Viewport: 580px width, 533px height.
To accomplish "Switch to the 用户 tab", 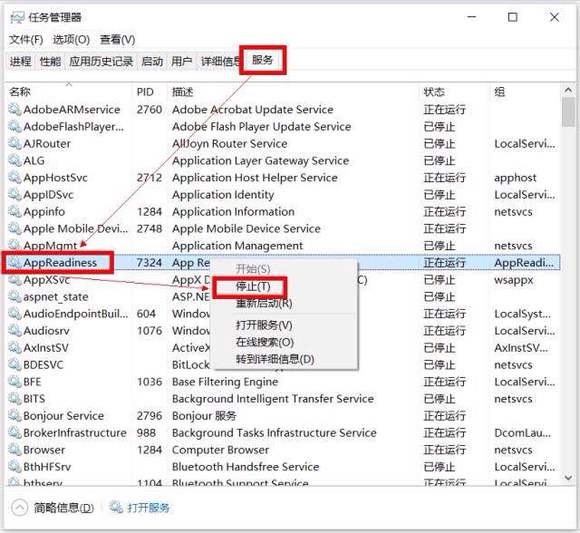I will coord(182,61).
